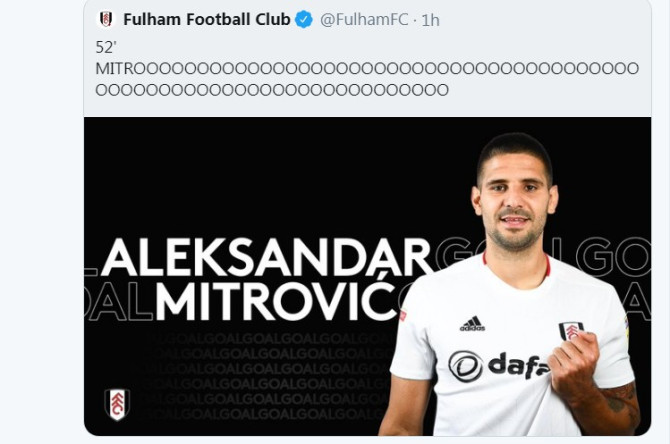670x444 pixels.
Task: Click the blue verified badge
Action: (x=303, y=20)
